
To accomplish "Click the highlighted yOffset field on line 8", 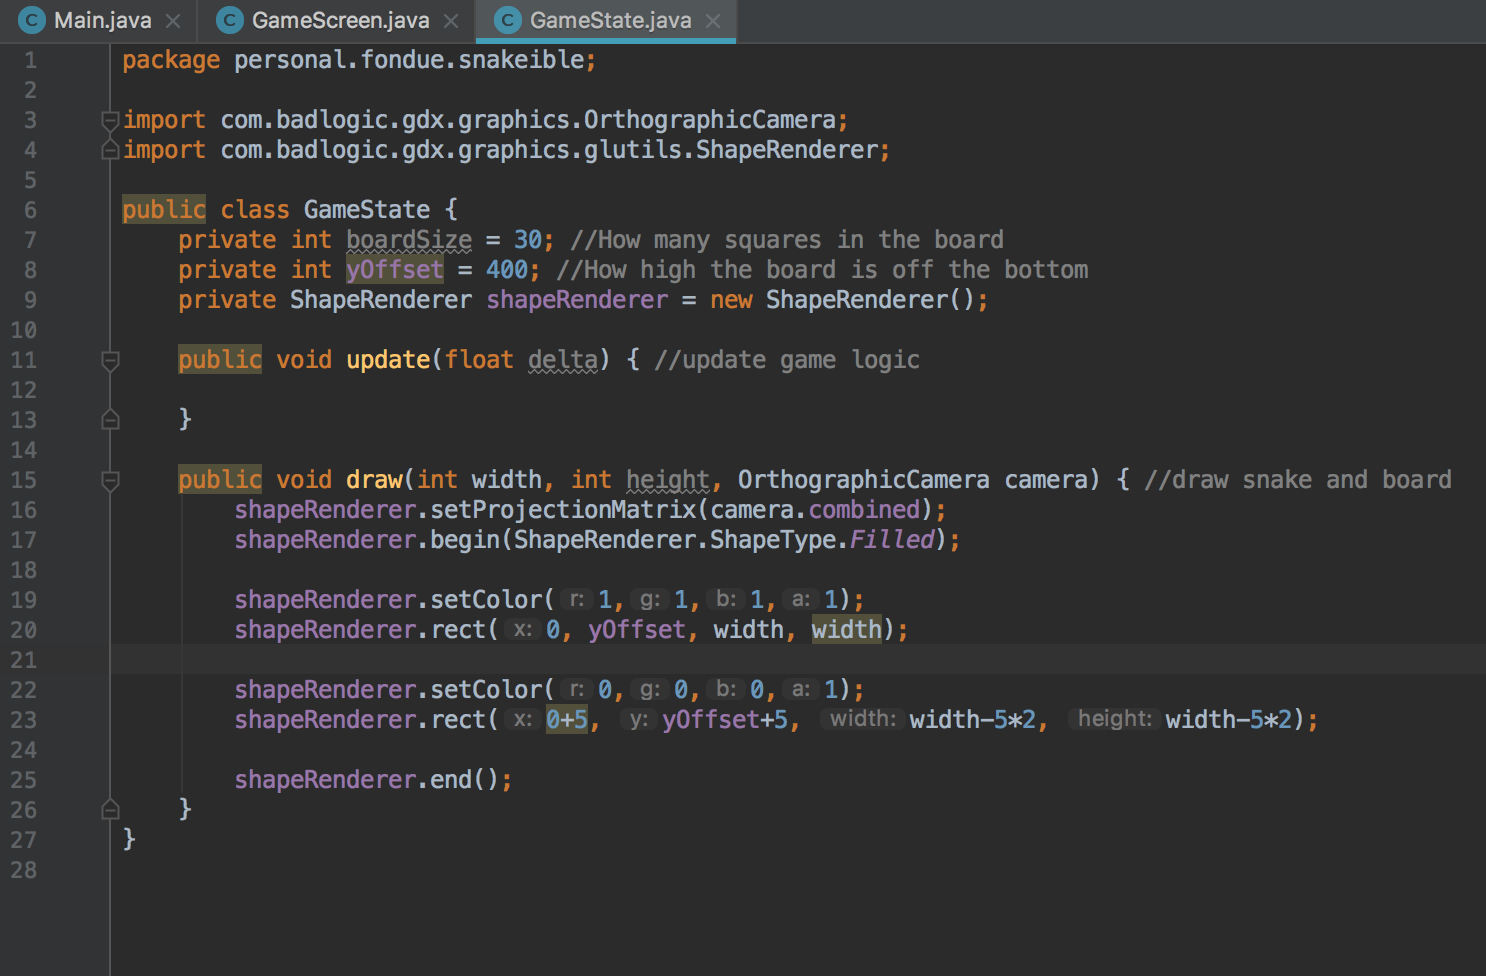I will (x=395, y=270).
